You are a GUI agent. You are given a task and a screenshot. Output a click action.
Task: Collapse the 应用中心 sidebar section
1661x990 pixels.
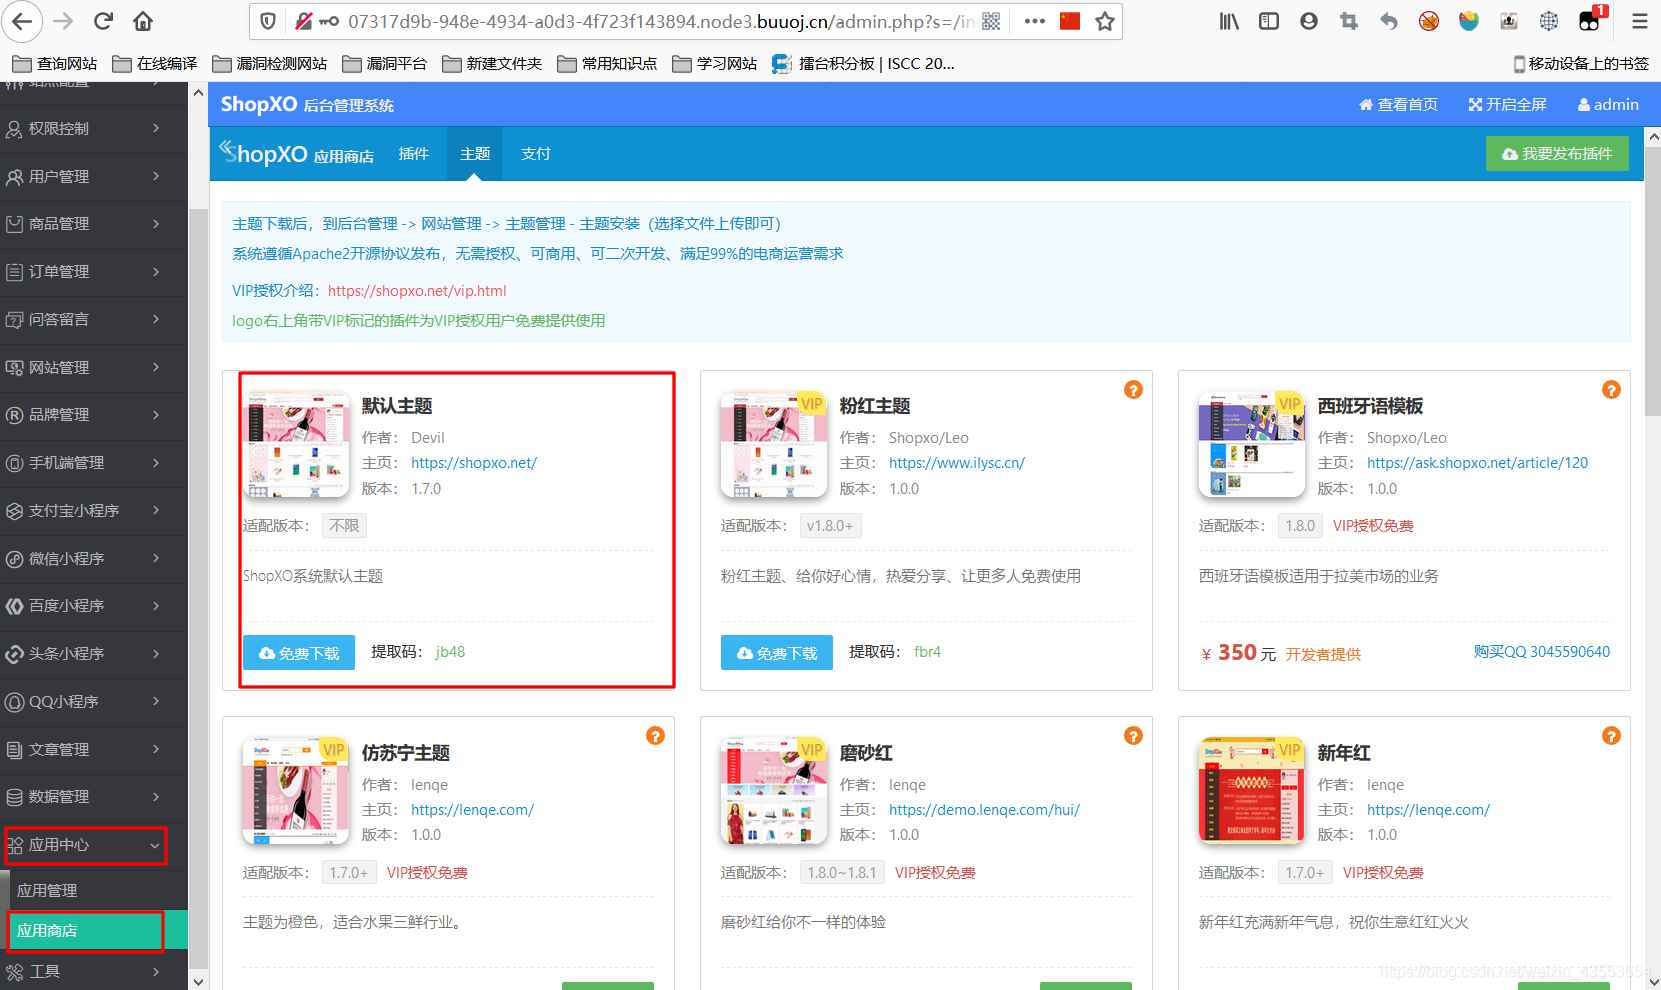[x=94, y=845]
